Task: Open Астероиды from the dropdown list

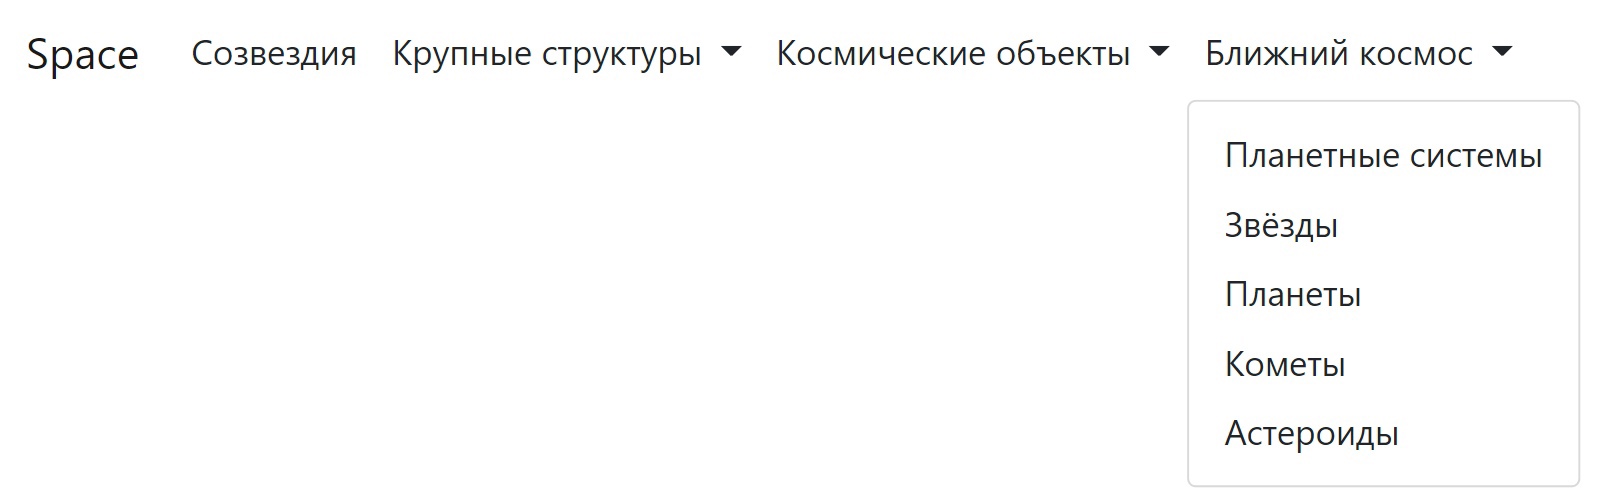Action: pos(1383,434)
